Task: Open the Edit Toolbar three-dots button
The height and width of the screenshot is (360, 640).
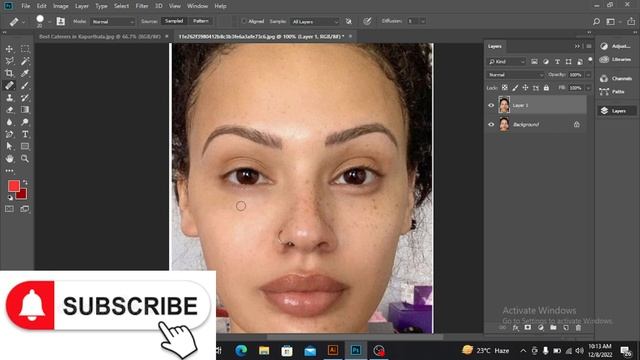Action: pos(9,171)
